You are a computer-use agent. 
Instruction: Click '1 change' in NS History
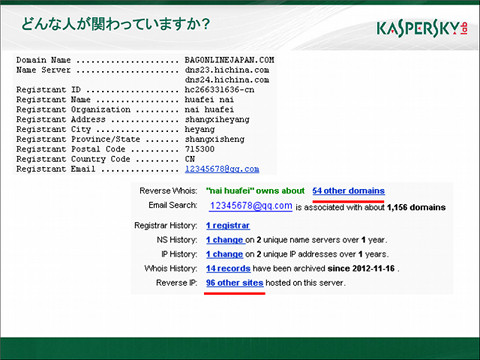224,240
